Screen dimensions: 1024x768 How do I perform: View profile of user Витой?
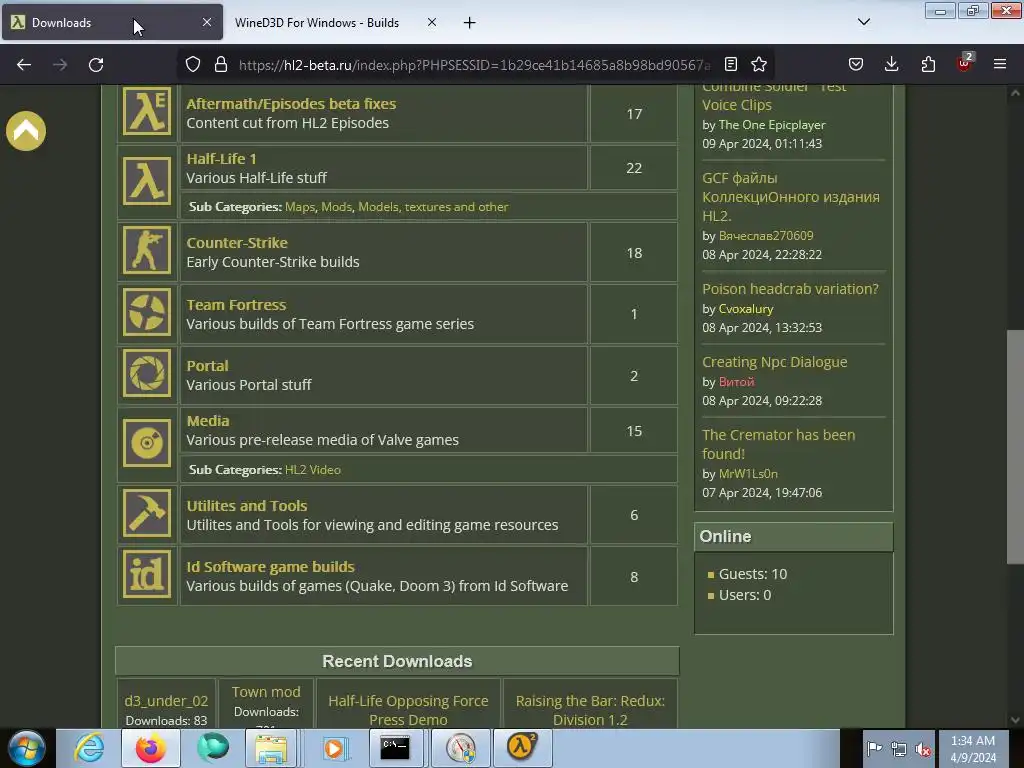coord(737,382)
